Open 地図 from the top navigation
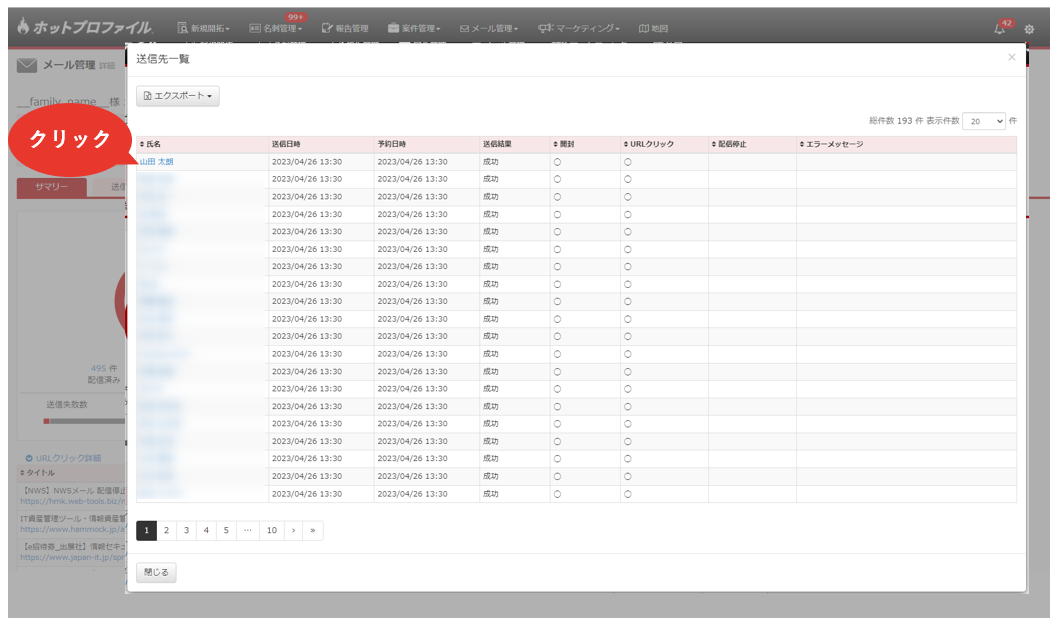The height and width of the screenshot is (619, 1050). (653, 28)
